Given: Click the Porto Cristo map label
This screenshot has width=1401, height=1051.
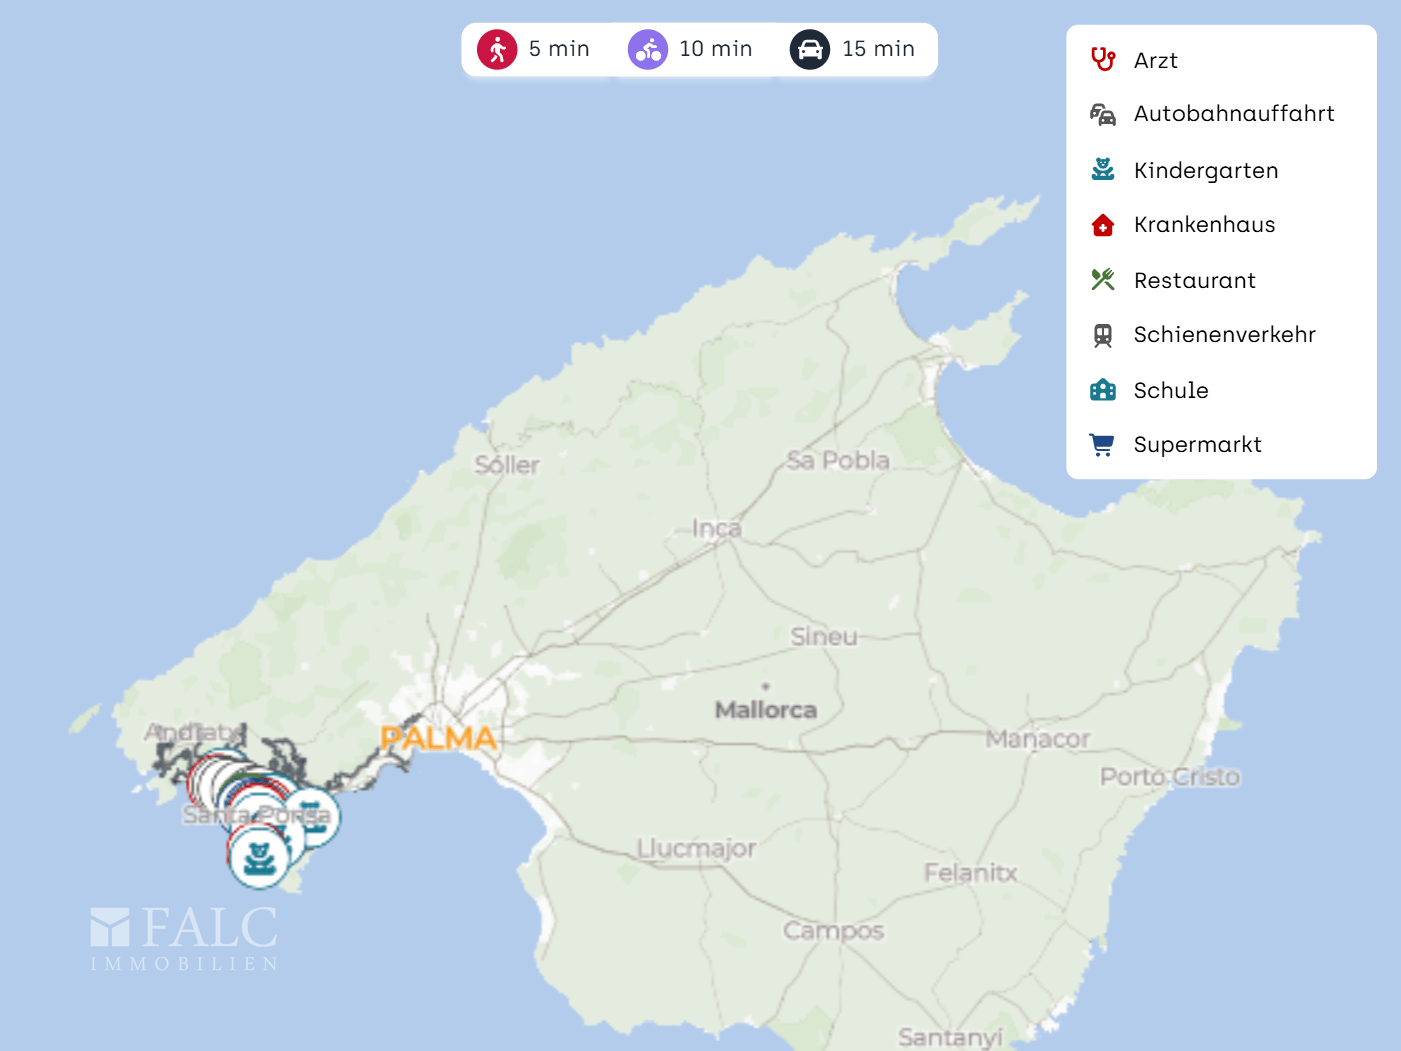Looking at the screenshot, I should [1169, 777].
